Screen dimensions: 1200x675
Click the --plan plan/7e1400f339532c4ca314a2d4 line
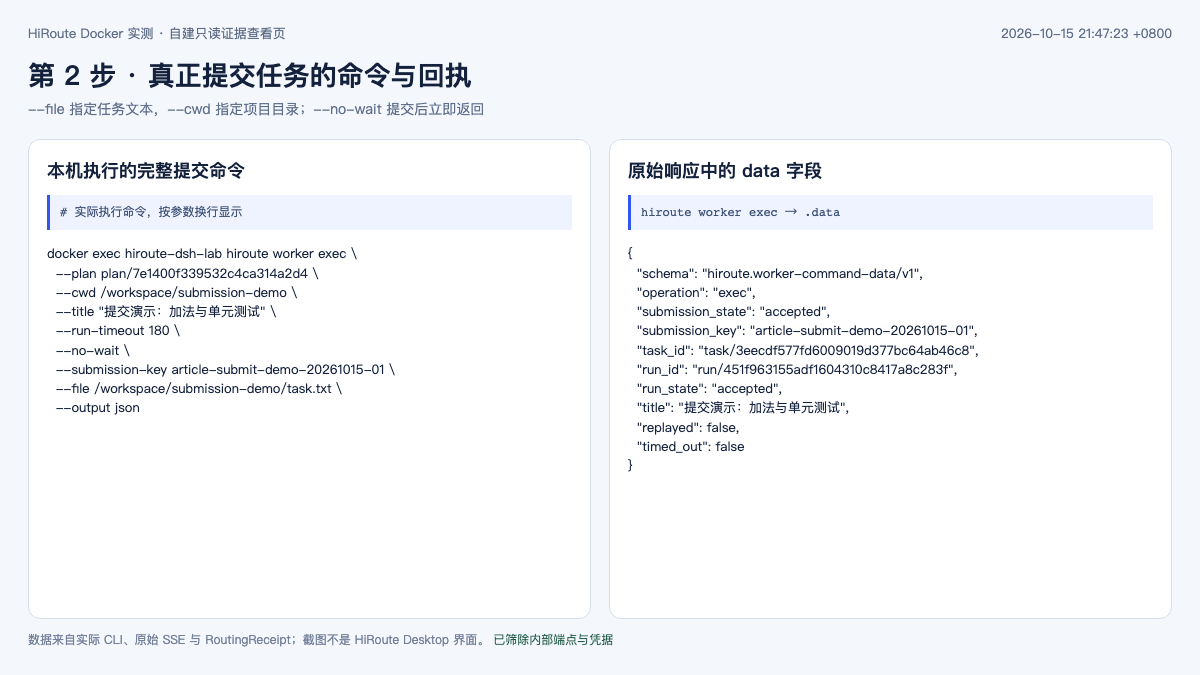(188, 273)
